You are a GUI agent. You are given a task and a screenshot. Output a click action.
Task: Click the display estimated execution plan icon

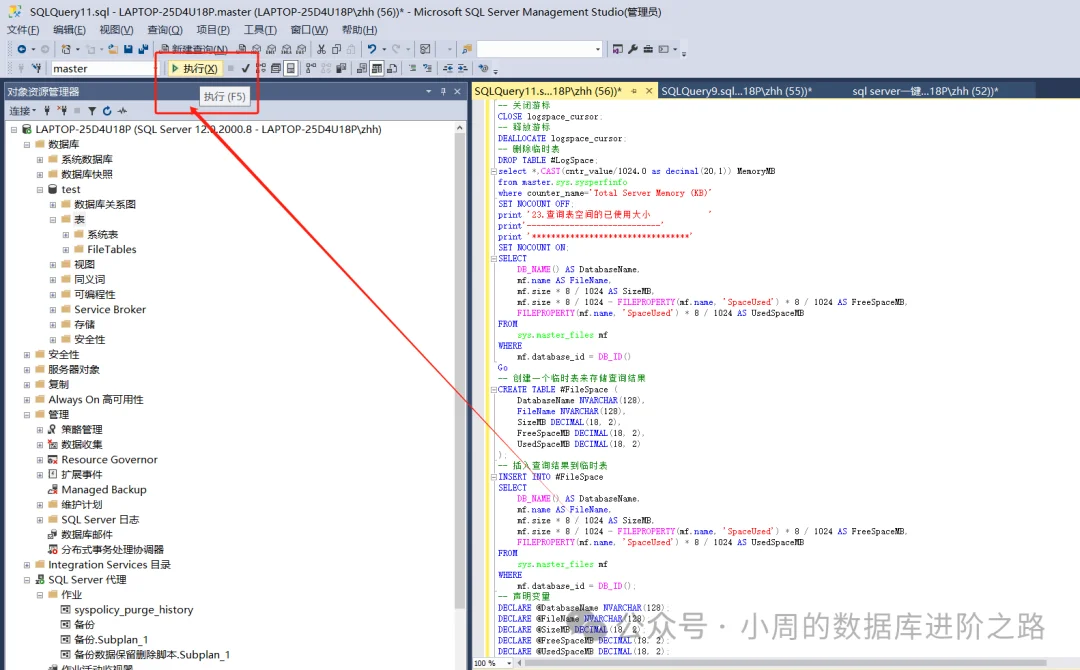(261, 68)
